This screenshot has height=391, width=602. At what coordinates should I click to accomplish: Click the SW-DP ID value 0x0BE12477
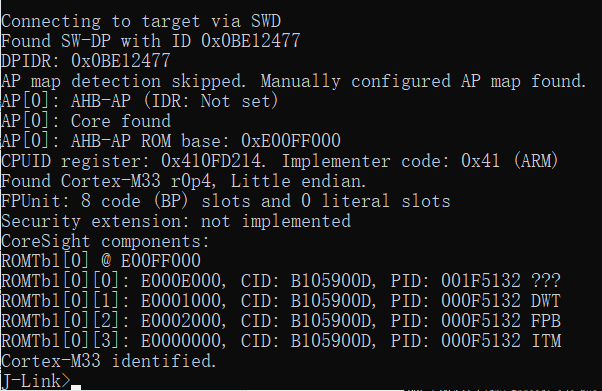251,41
